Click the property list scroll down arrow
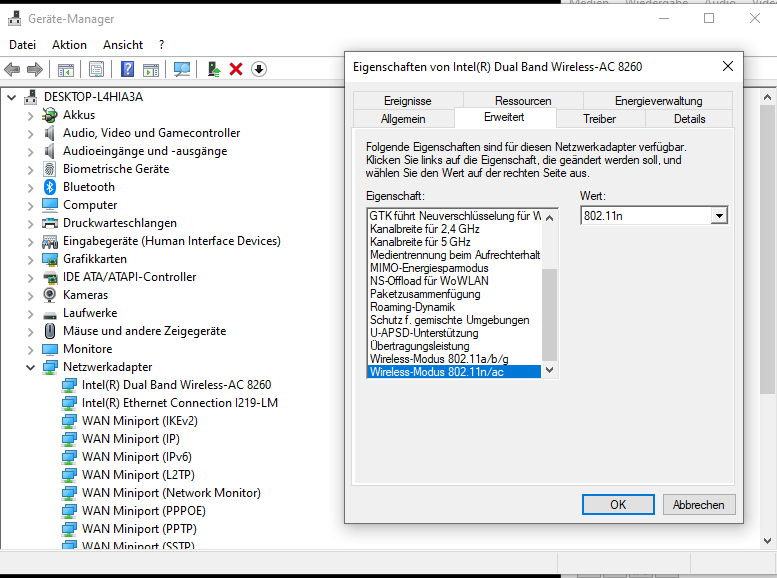The width and height of the screenshot is (777, 578). click(550, 370)
